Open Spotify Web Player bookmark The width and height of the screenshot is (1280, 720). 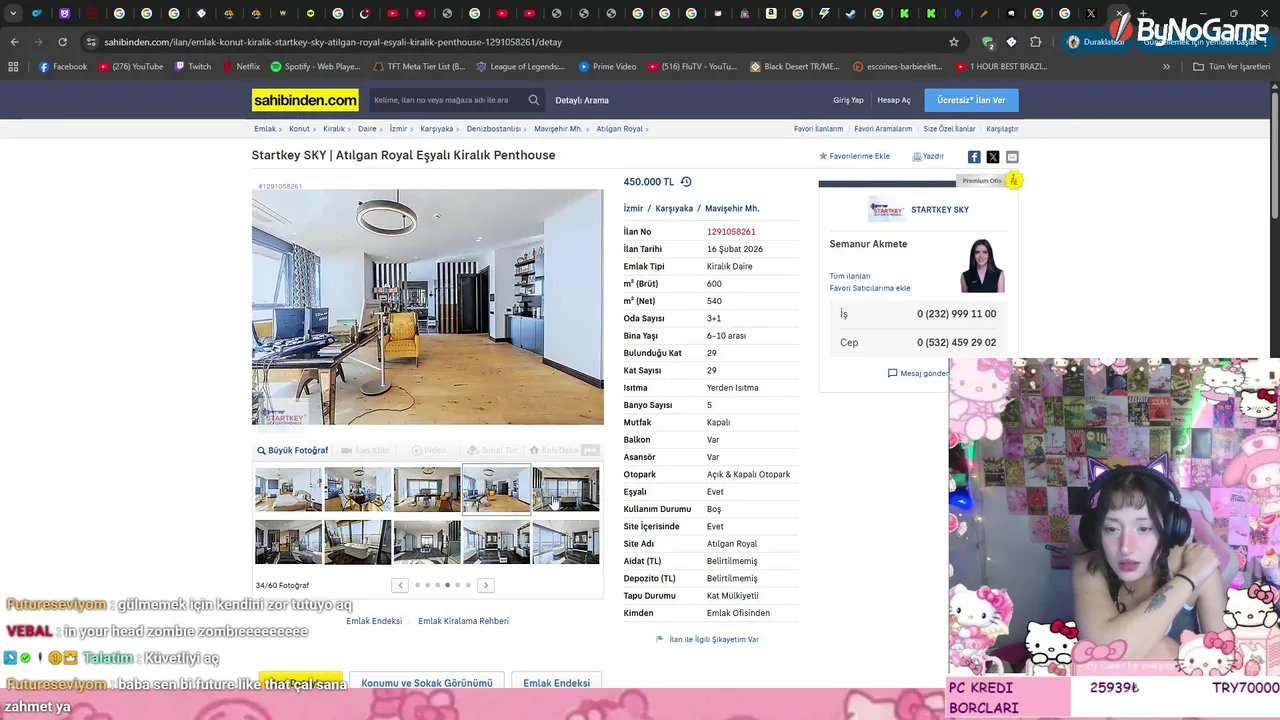[315, 67]
